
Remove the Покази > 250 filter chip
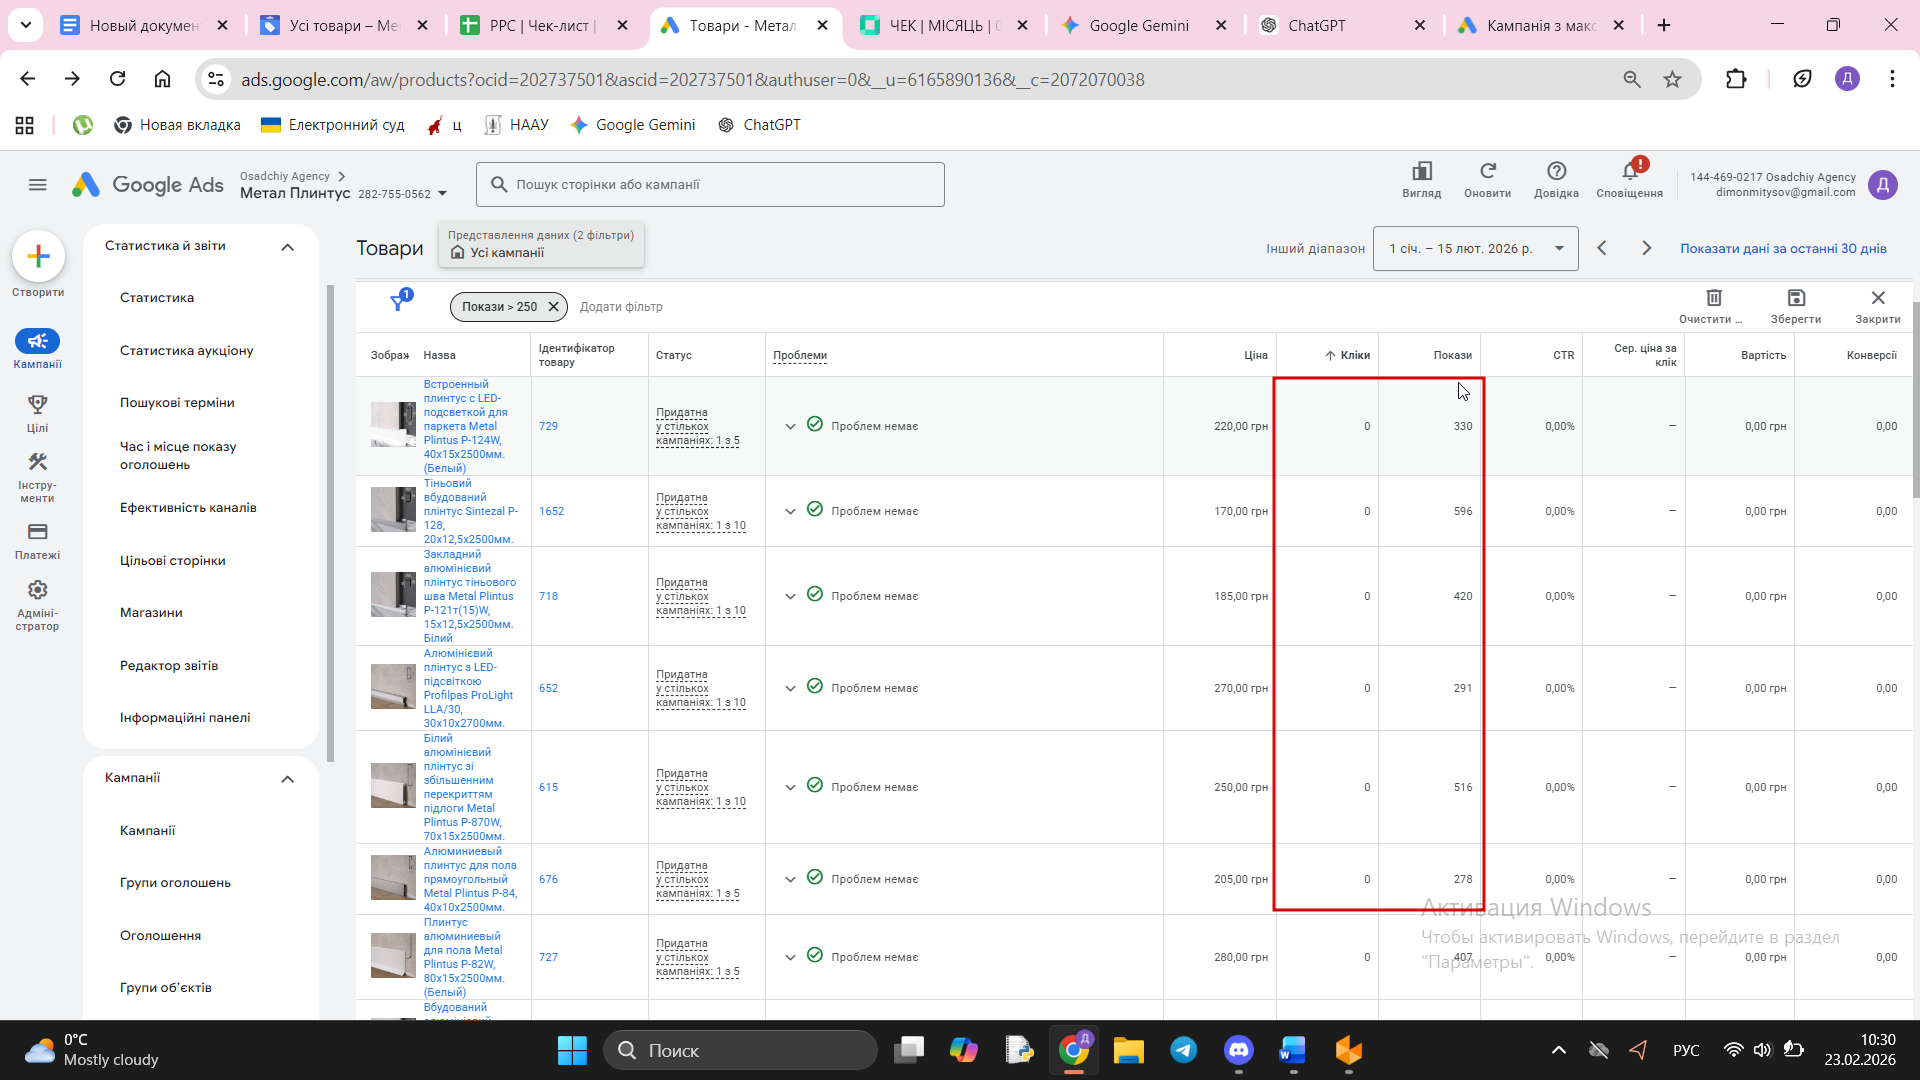click(x=553, y=307)
